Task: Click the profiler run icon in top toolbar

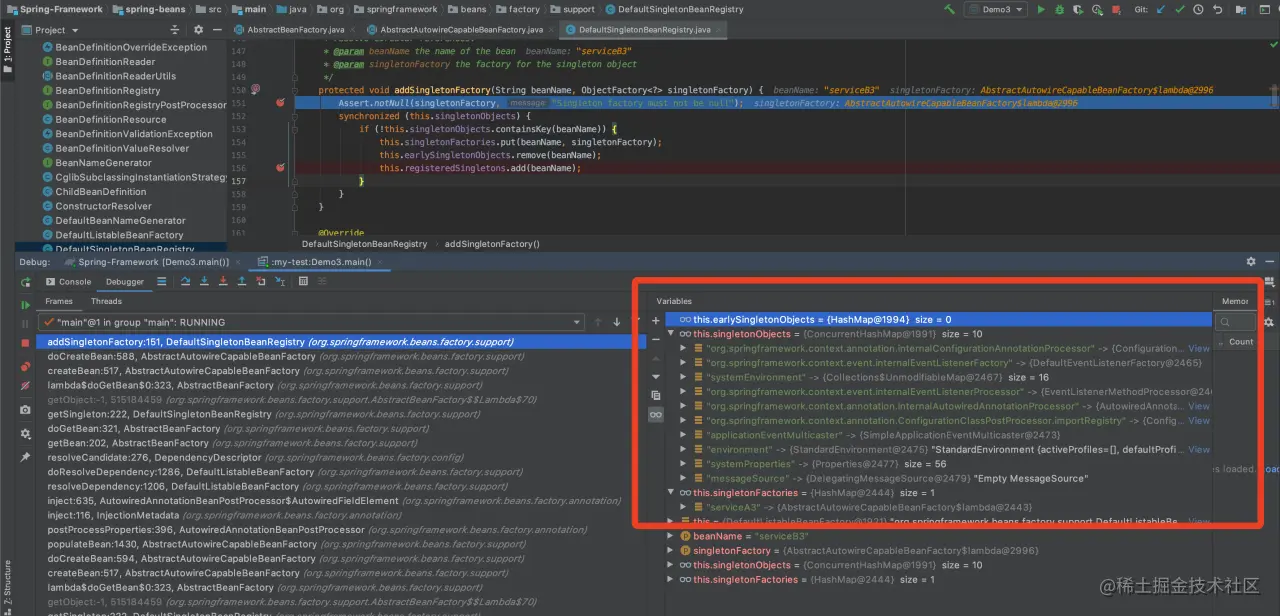Action: tap(1098, 9)
